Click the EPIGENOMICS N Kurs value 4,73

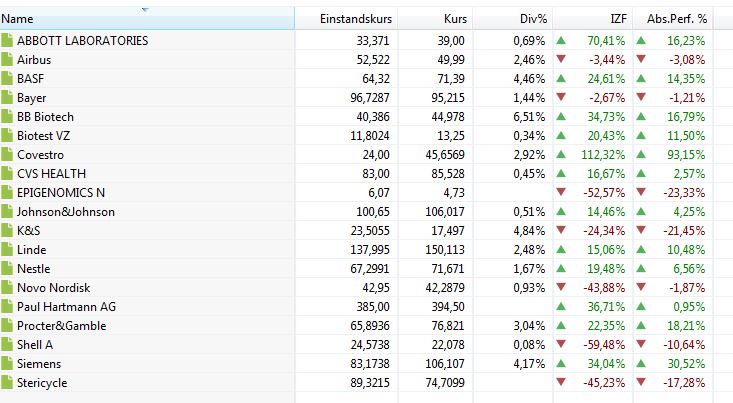point(453,193)
